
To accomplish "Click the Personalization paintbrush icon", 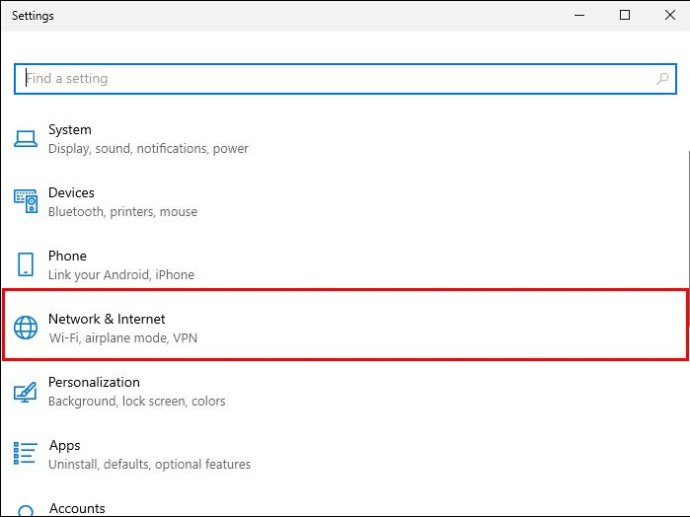I will [26, 391].
